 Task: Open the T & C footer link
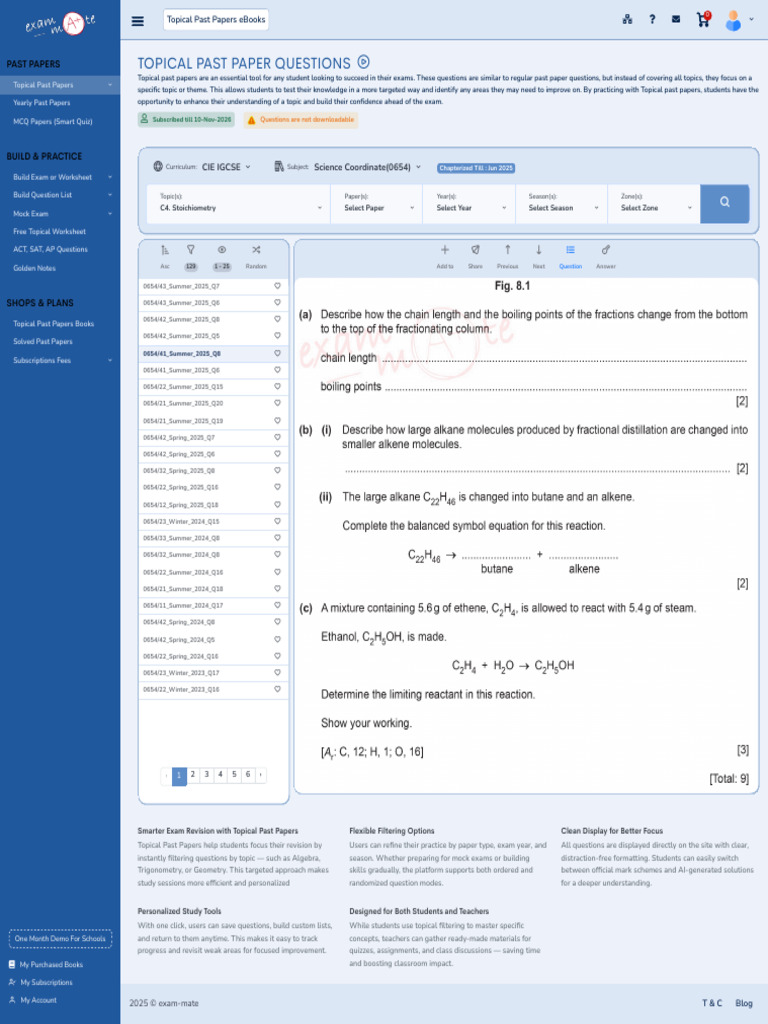712,1003
